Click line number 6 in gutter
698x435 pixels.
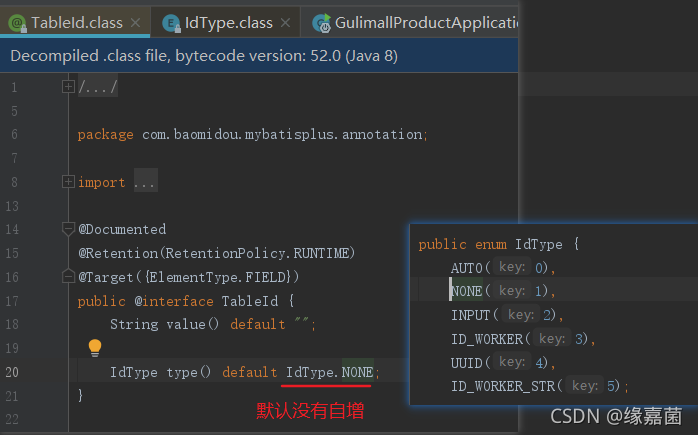(14, 134)
